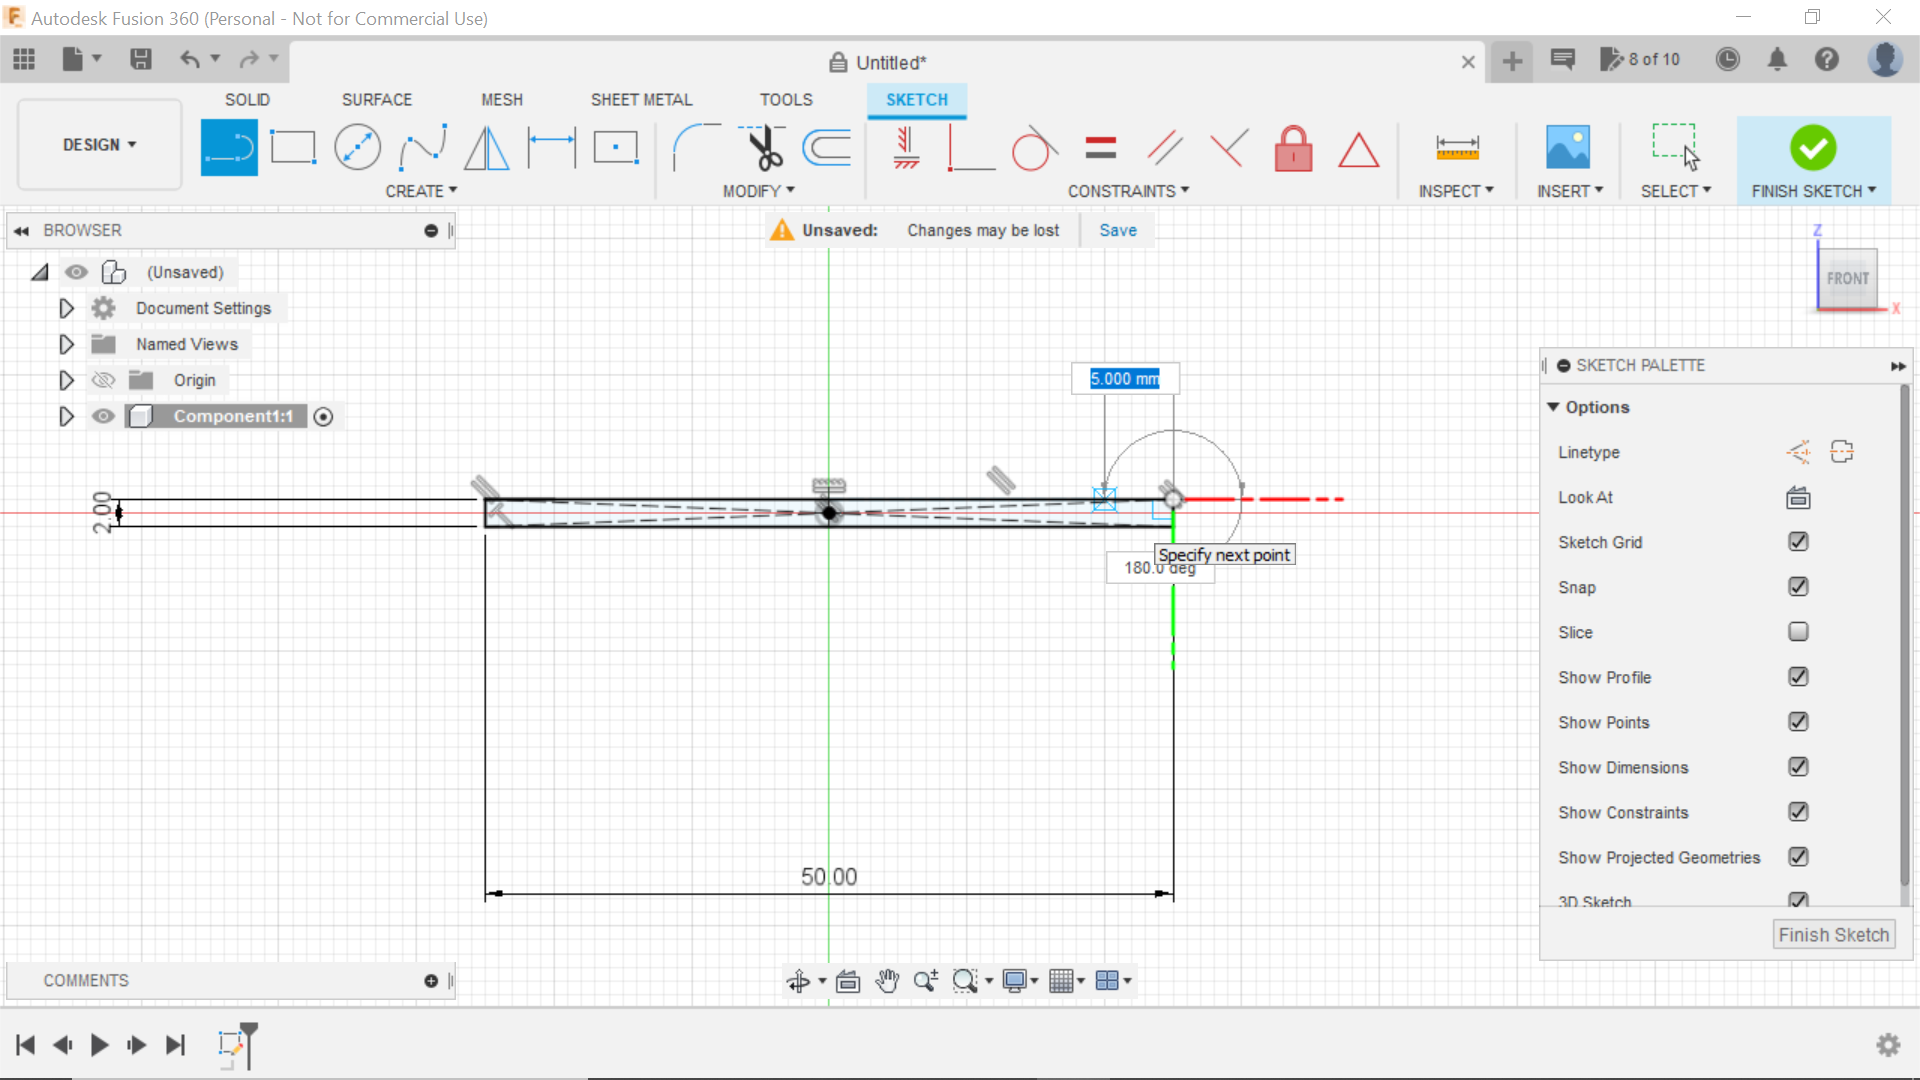The width and height of the screenshot is (1920, 1080).
Task: Activate the Circle sketch tool
Action: coord(357,147)
